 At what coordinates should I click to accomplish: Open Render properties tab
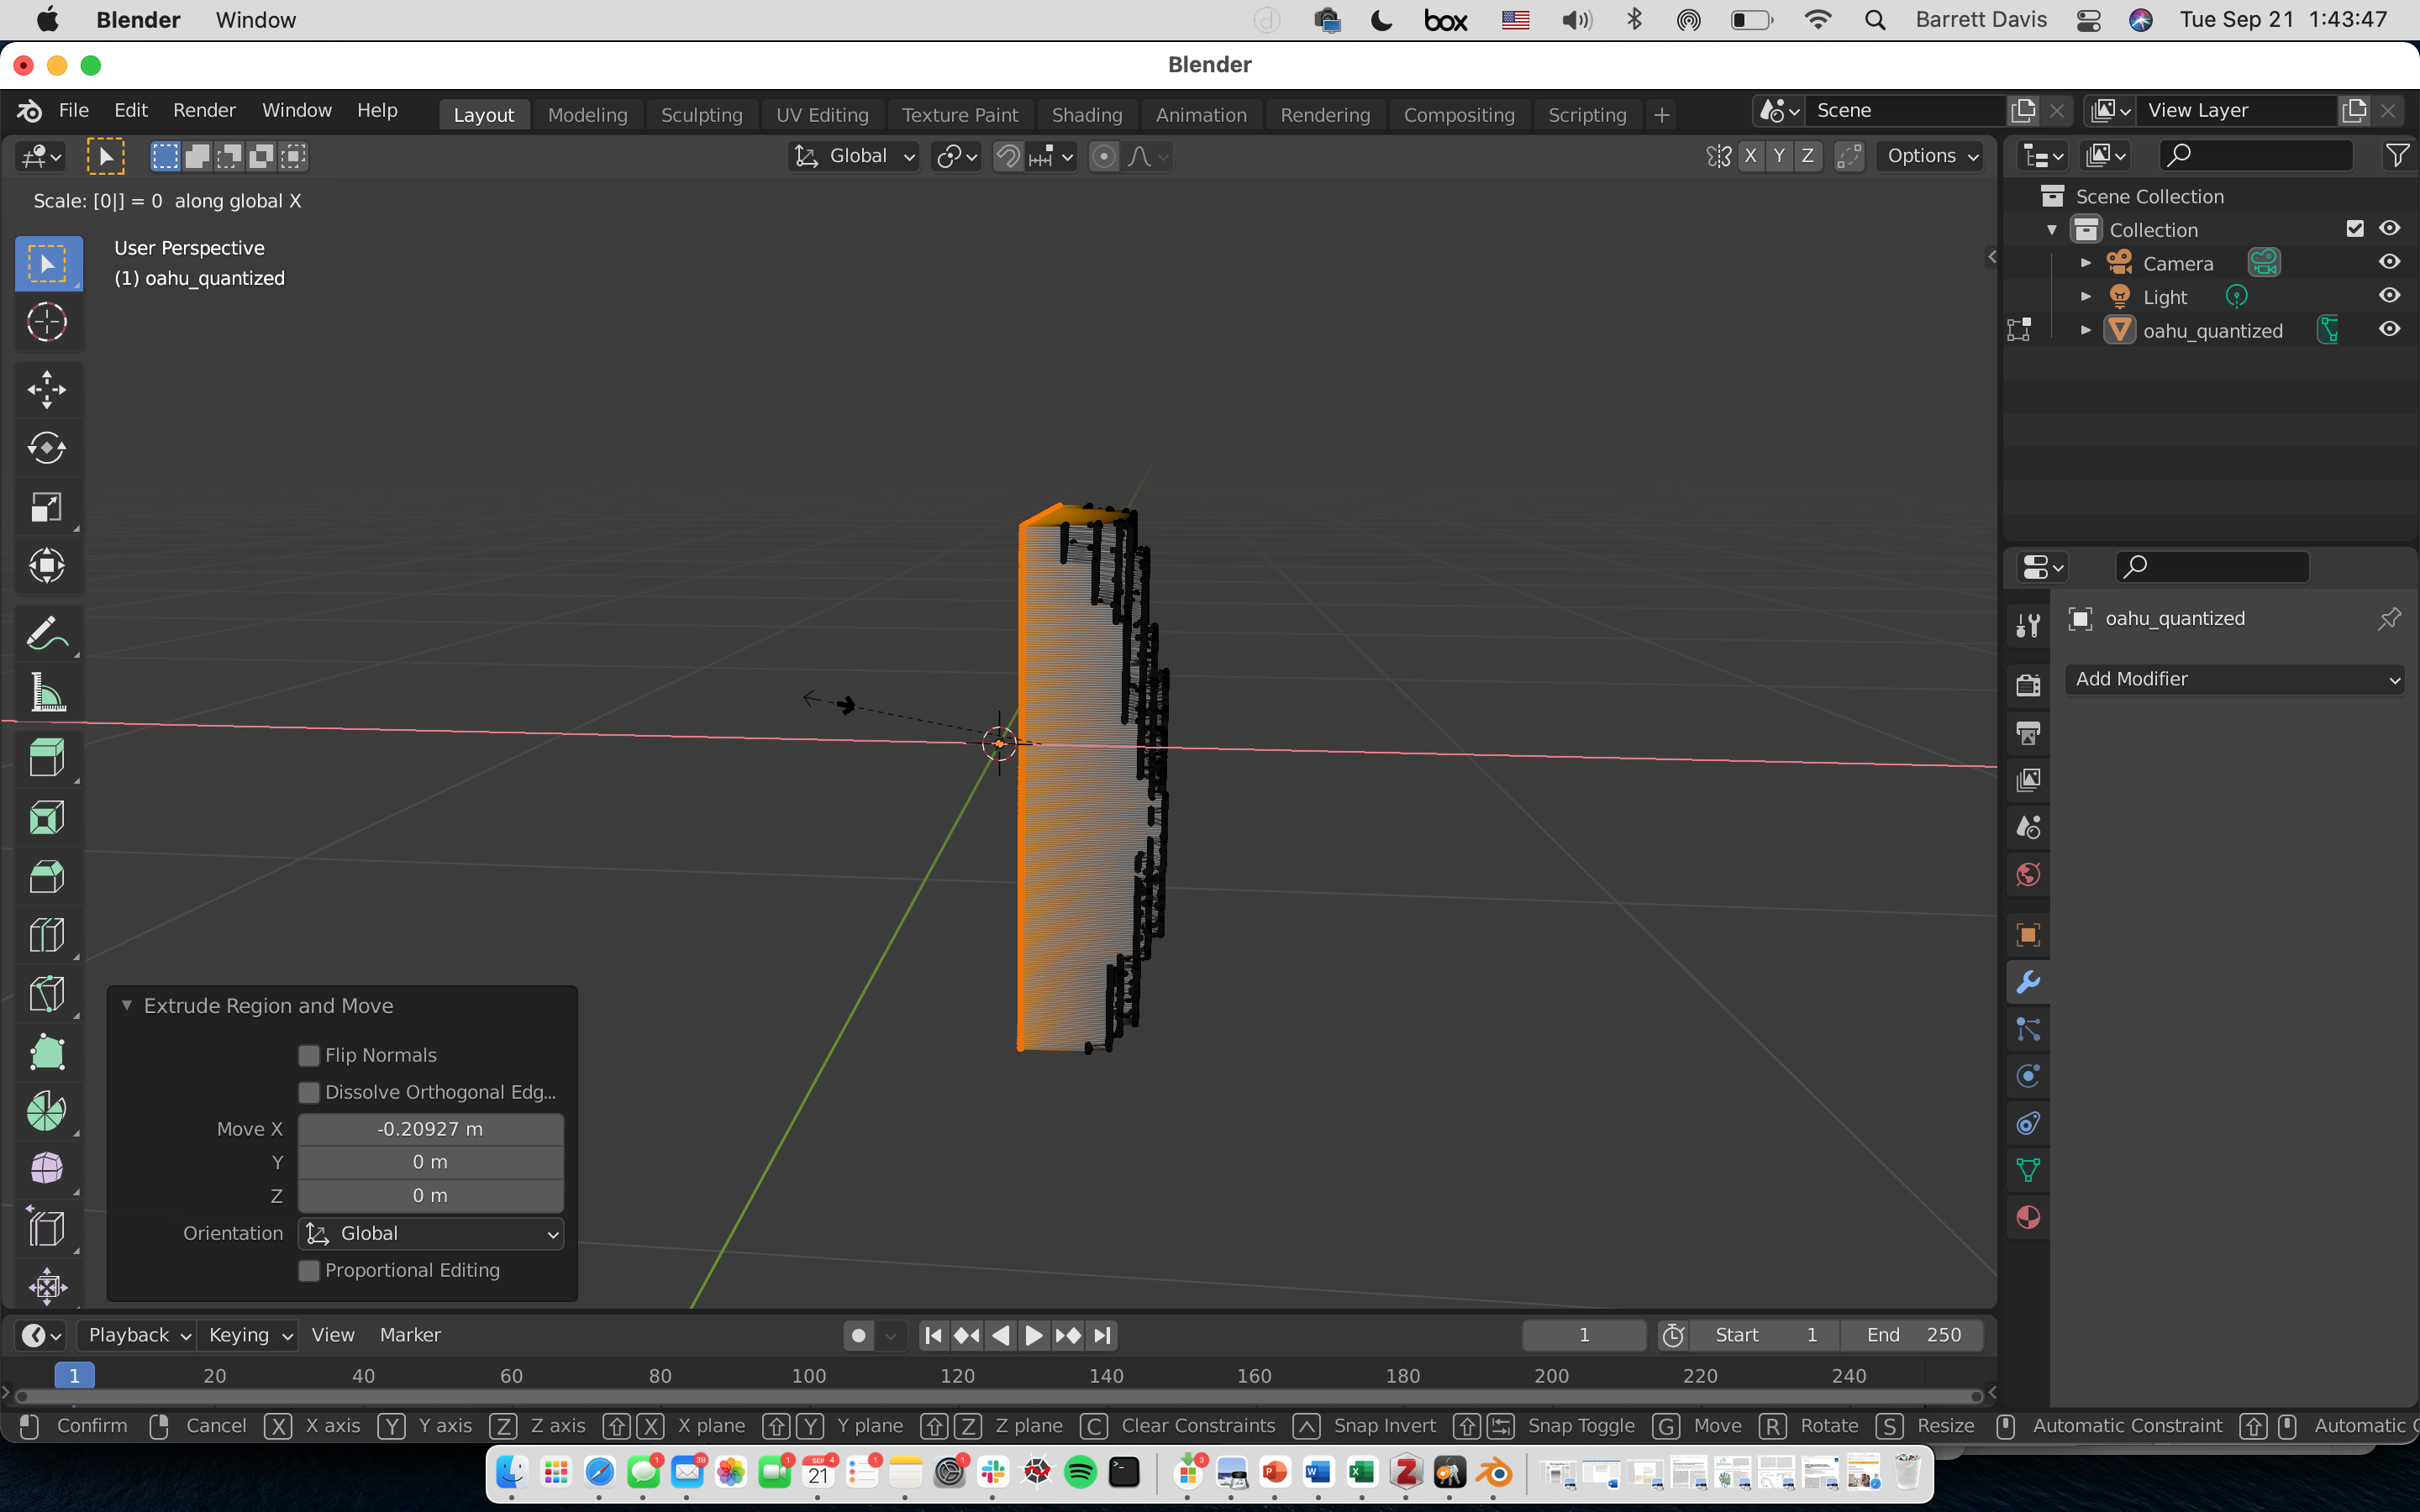click(2028, 685)
